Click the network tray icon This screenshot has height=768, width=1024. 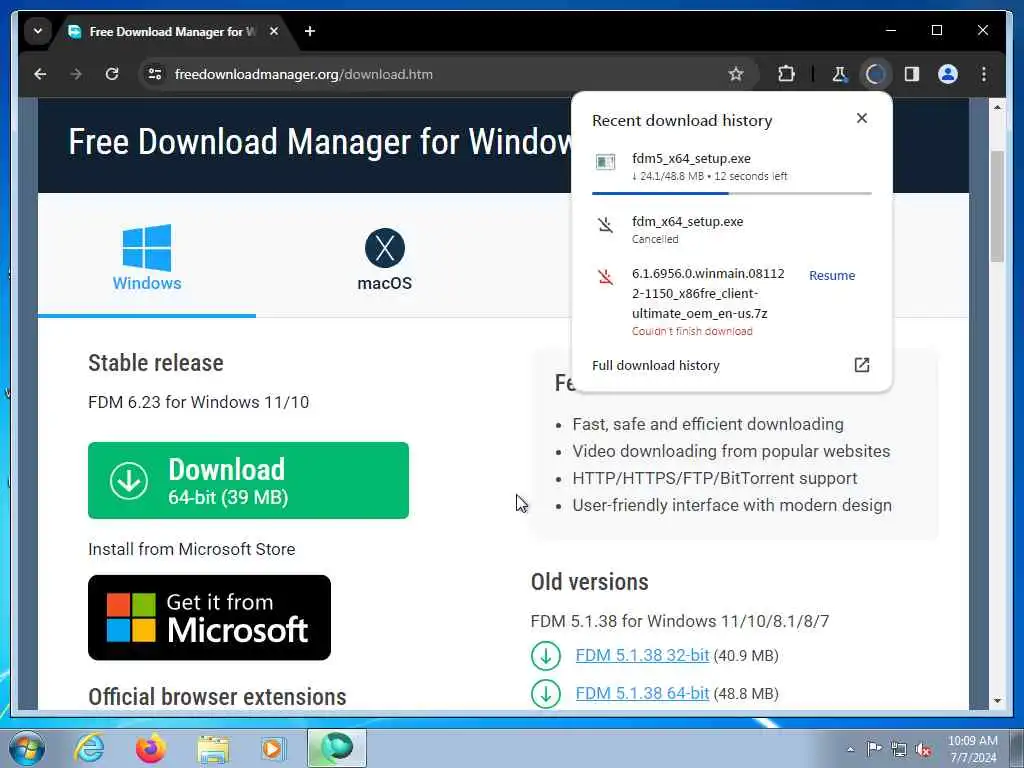pyautogui.click(x=899, y=749)
